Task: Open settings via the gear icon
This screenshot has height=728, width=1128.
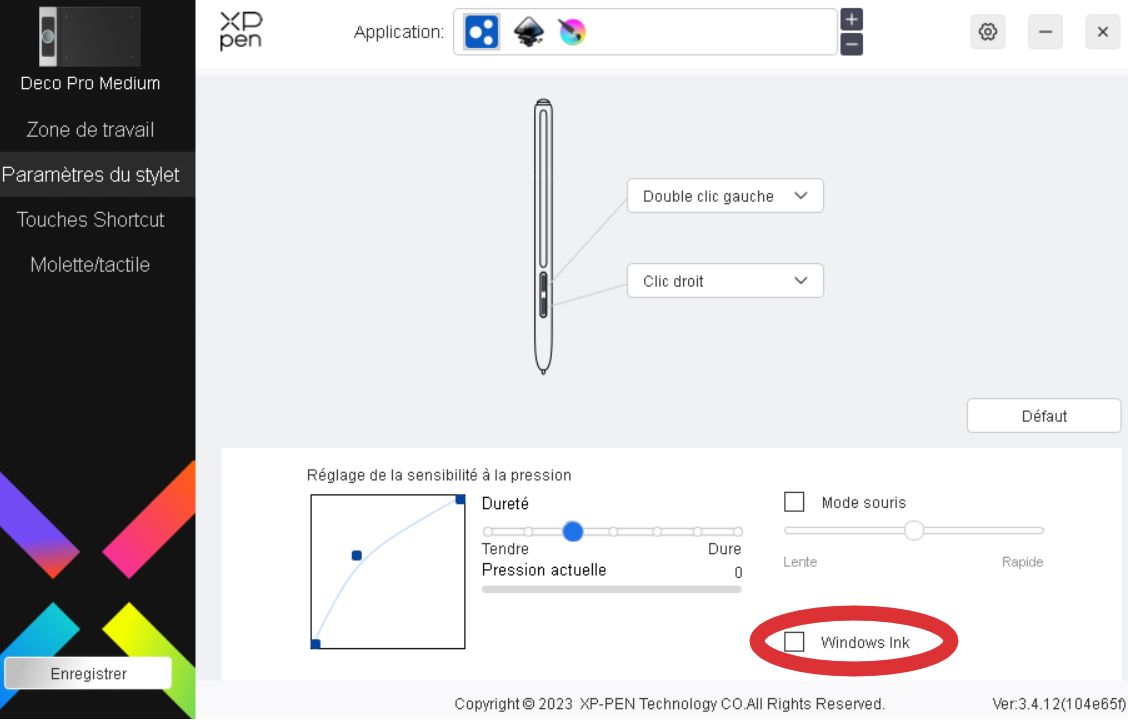Action: [x=988, y=32]
